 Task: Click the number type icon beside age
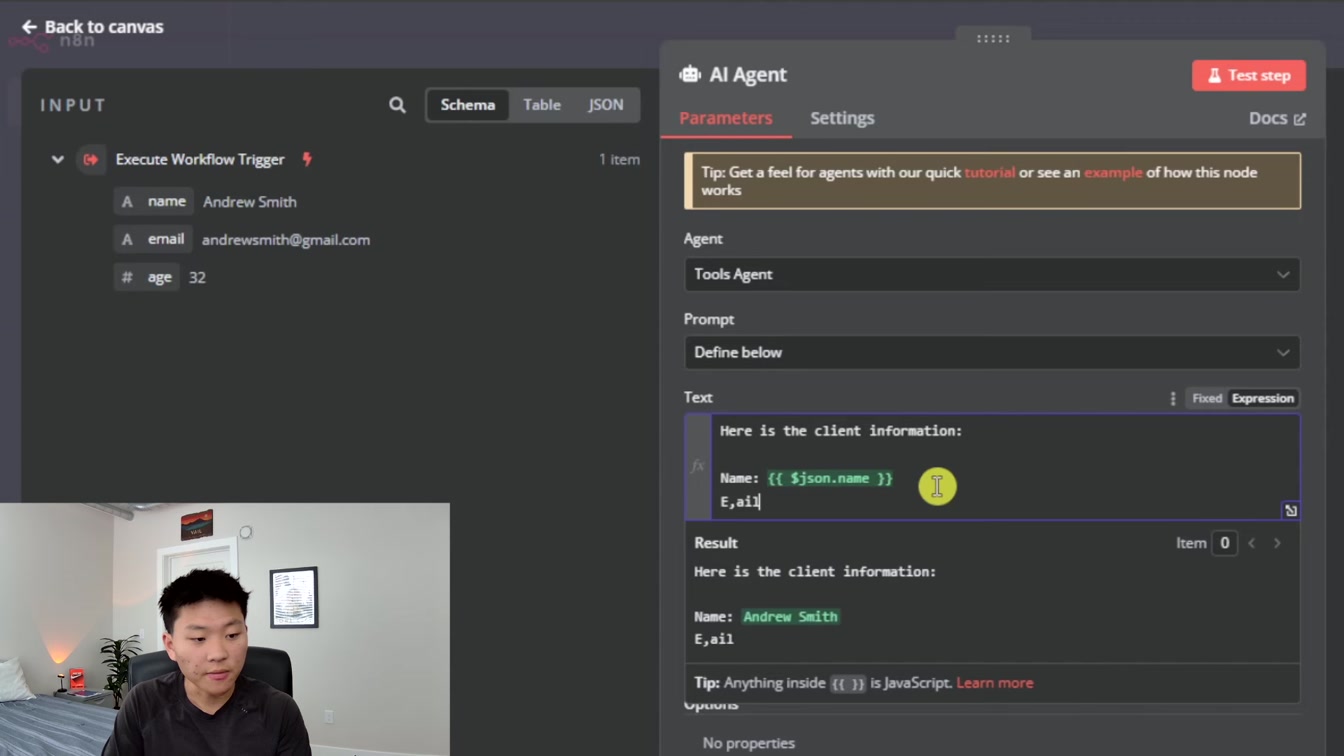tap(127, 278)
